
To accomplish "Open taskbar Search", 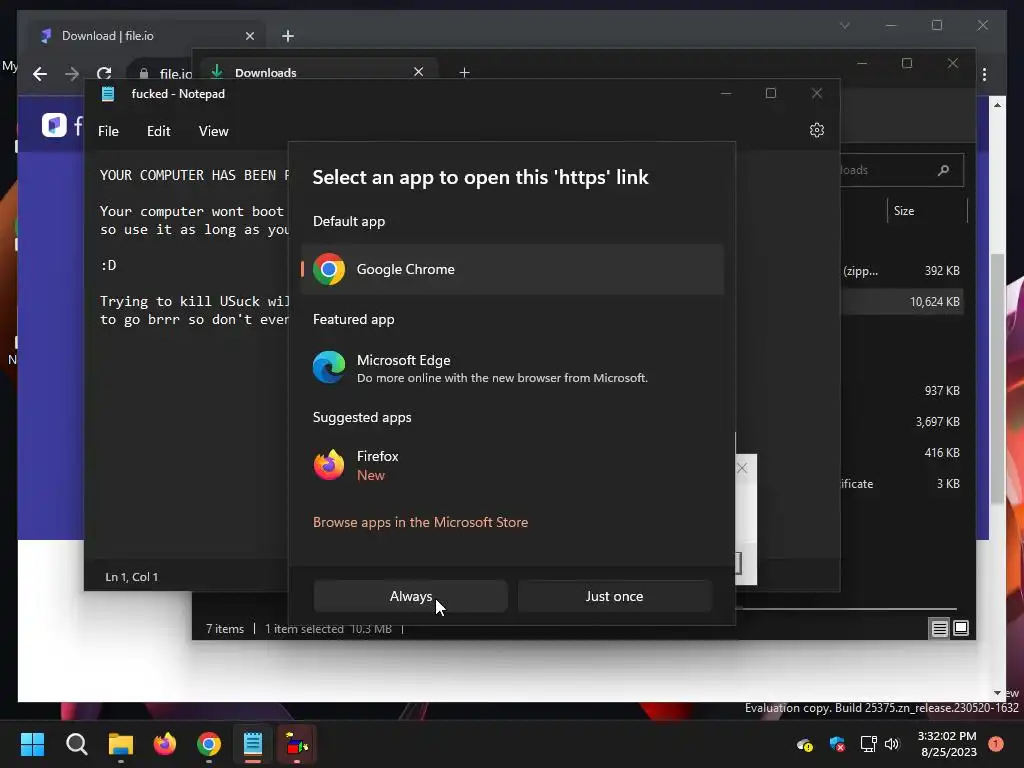I will click(76, 744).
